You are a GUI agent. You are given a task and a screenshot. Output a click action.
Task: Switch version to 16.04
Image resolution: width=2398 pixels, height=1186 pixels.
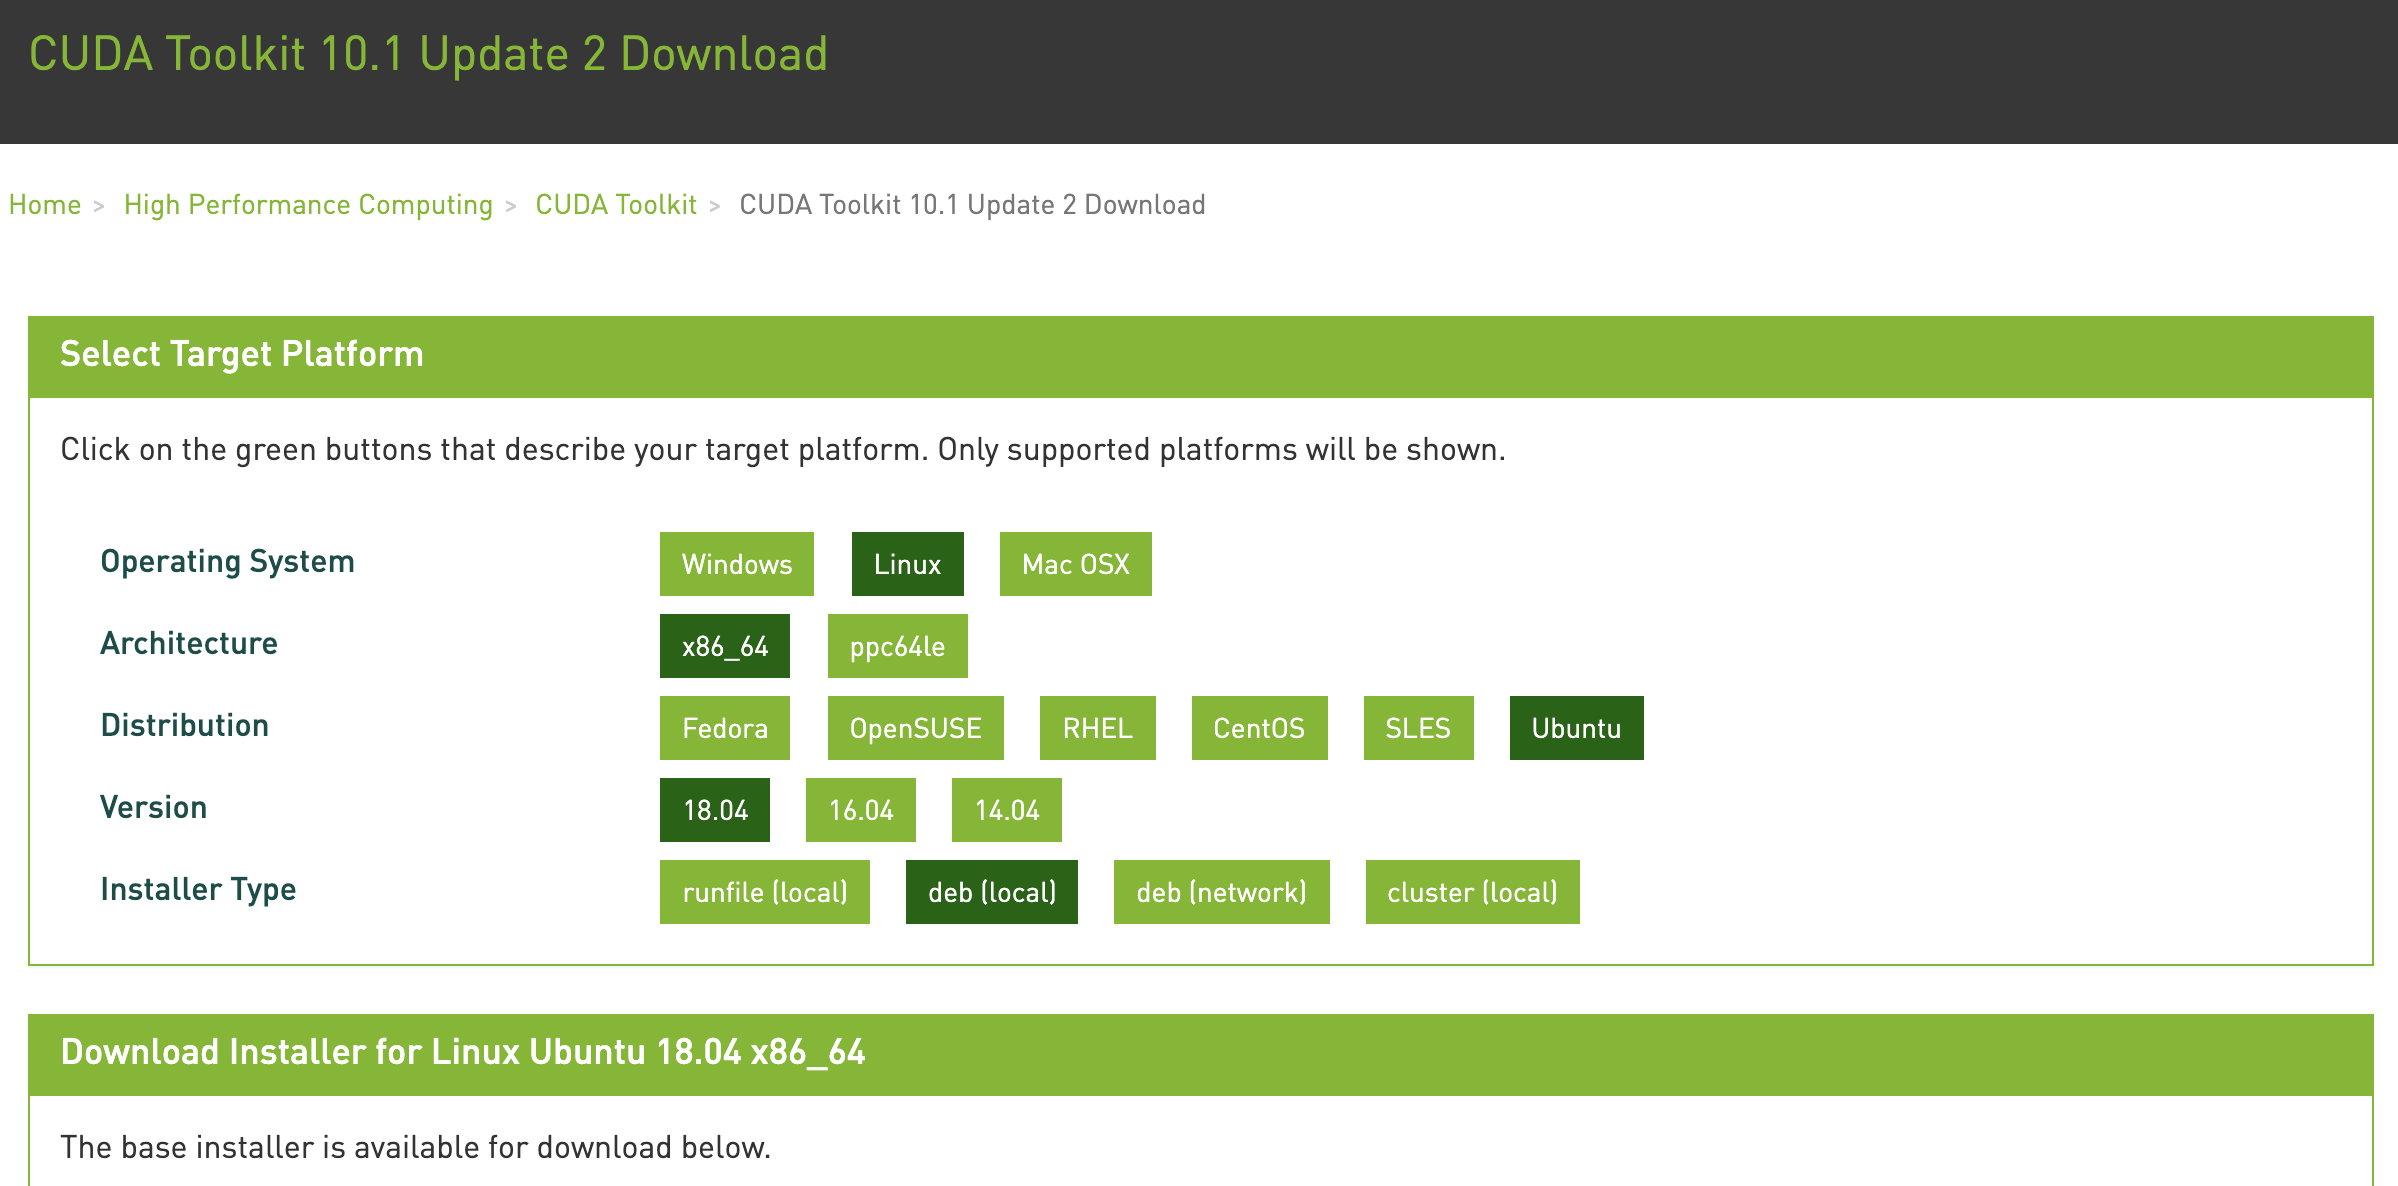pyautogui.click(x=861, y=810)
